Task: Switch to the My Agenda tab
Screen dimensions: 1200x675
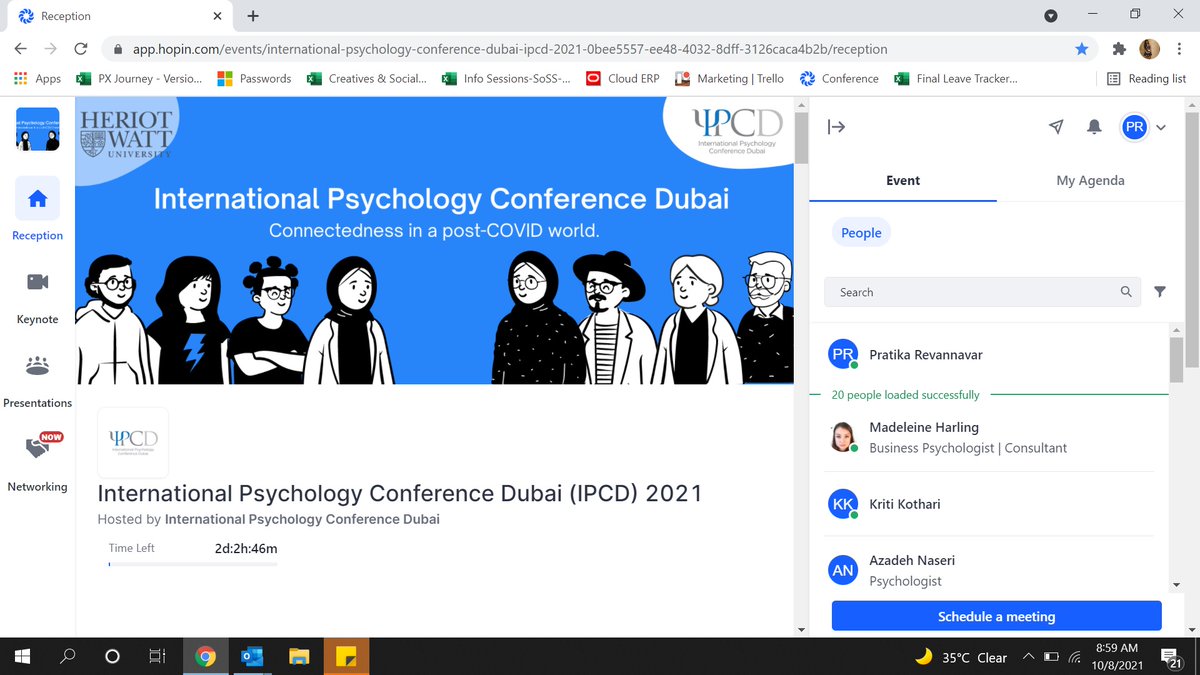Action: pyautogui.click(x=1090, y=181)
